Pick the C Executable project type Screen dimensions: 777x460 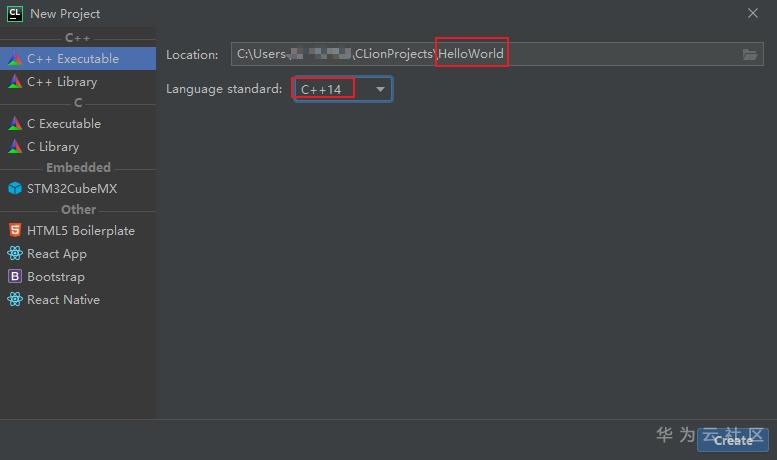pyautogui.click(x=78, y=123)
